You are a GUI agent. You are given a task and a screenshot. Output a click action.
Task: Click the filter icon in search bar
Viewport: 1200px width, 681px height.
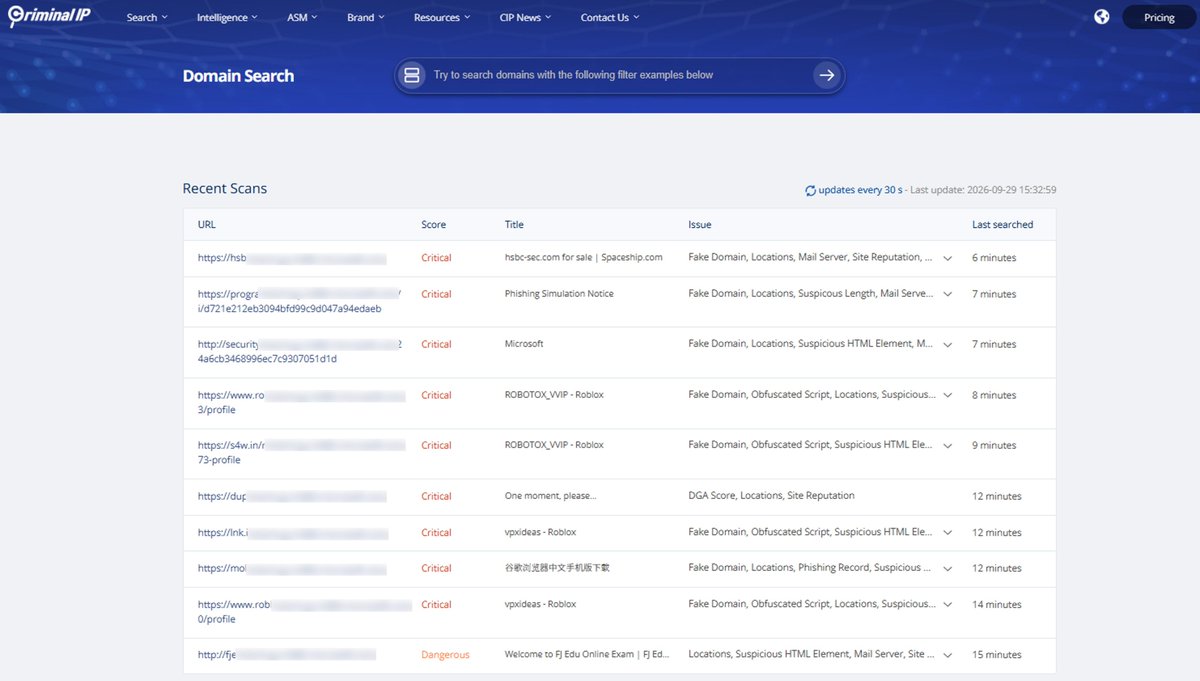tap(411, 75)
